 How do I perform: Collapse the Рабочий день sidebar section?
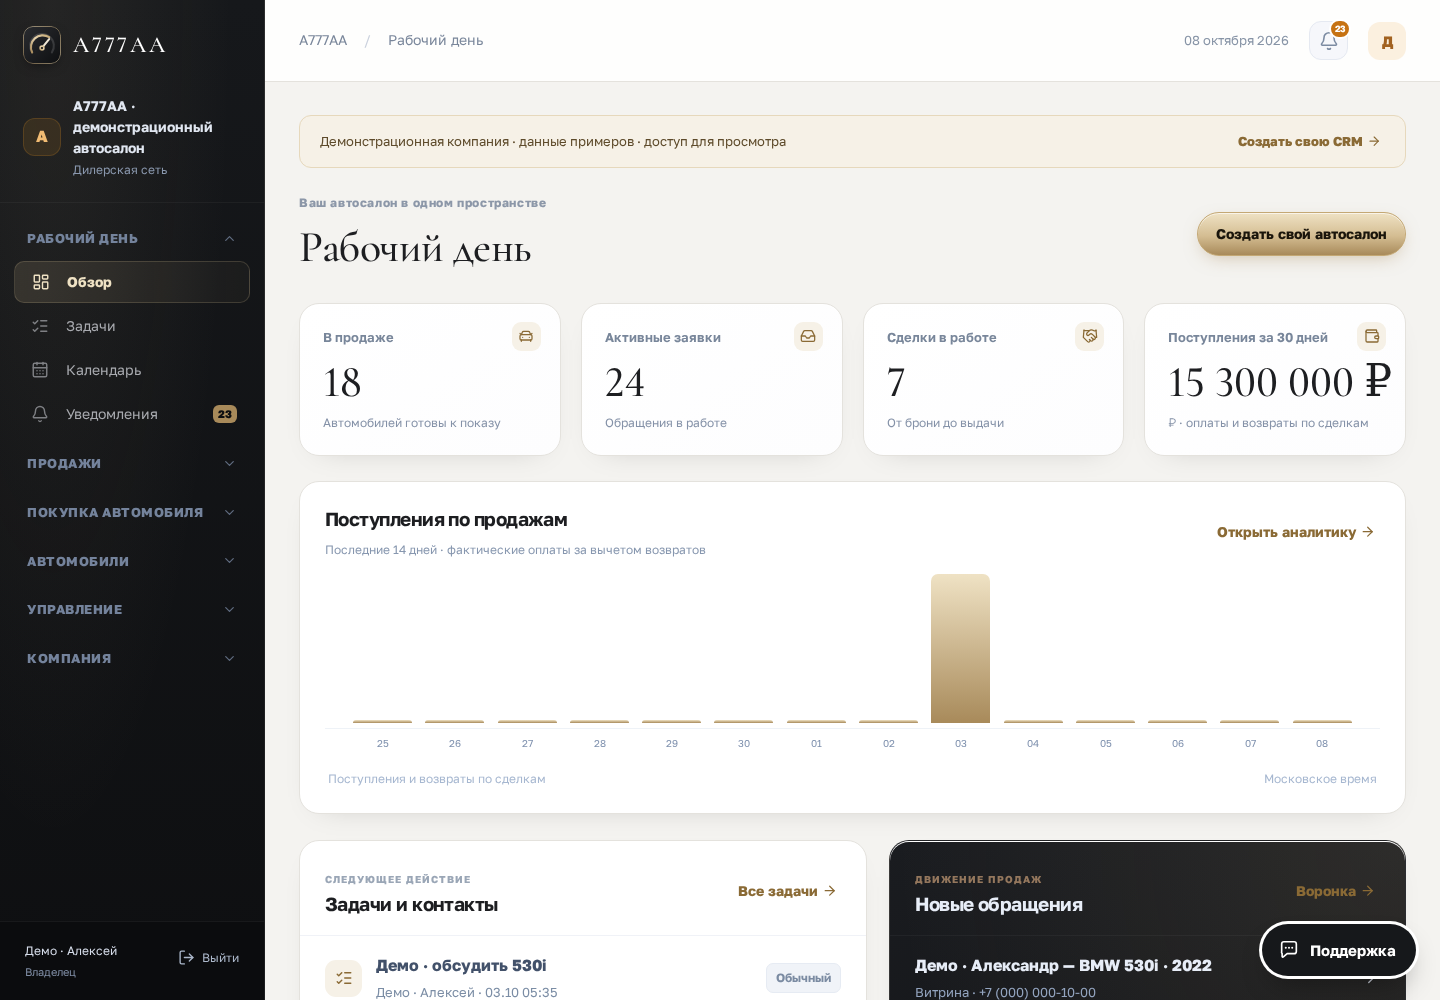[x=132, y=238]
